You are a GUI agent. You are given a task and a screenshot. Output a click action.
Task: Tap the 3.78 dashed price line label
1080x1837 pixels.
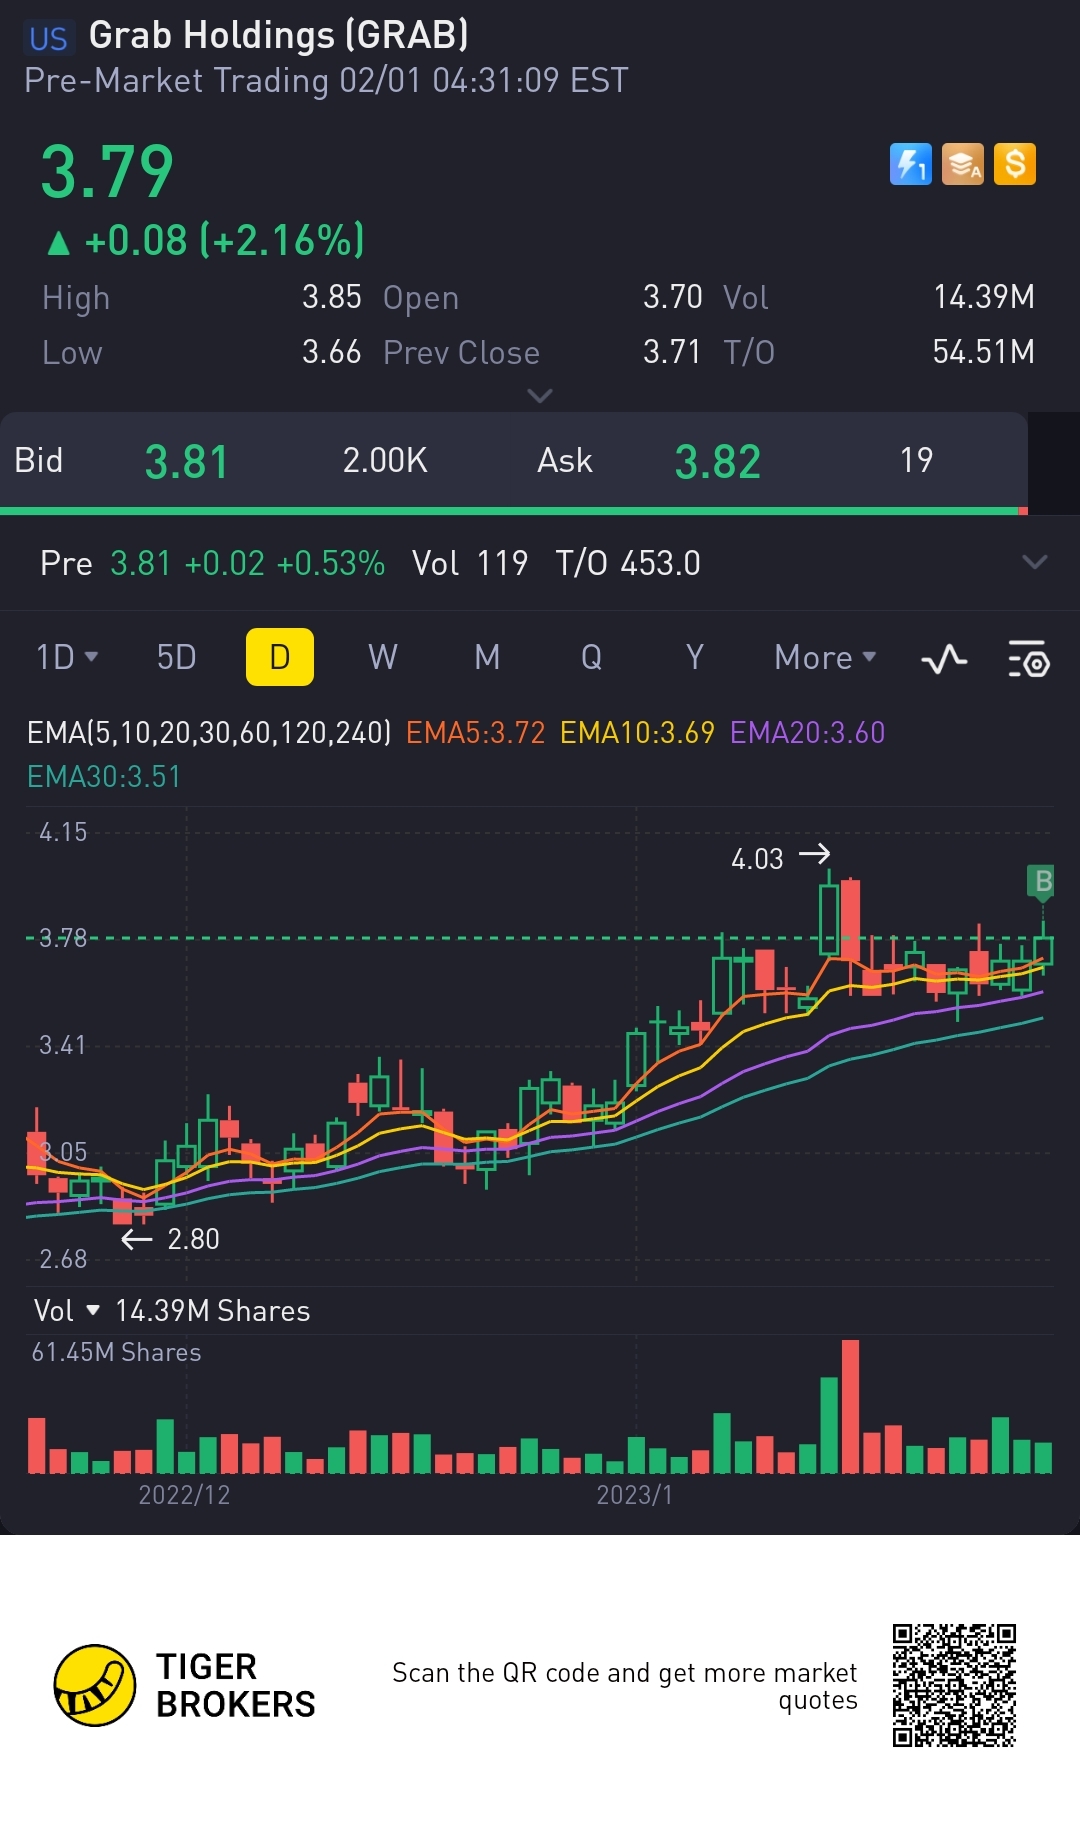coord(62,938)
